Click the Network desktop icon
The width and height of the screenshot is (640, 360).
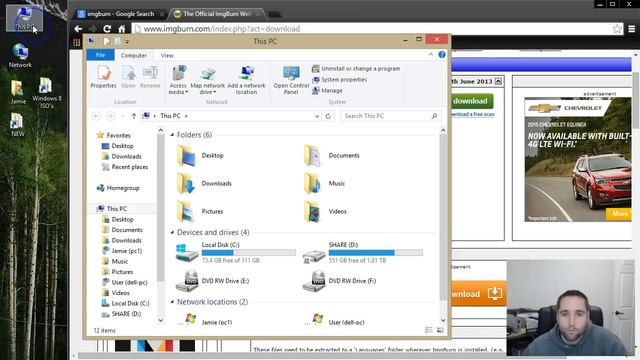tap(20, 55)
